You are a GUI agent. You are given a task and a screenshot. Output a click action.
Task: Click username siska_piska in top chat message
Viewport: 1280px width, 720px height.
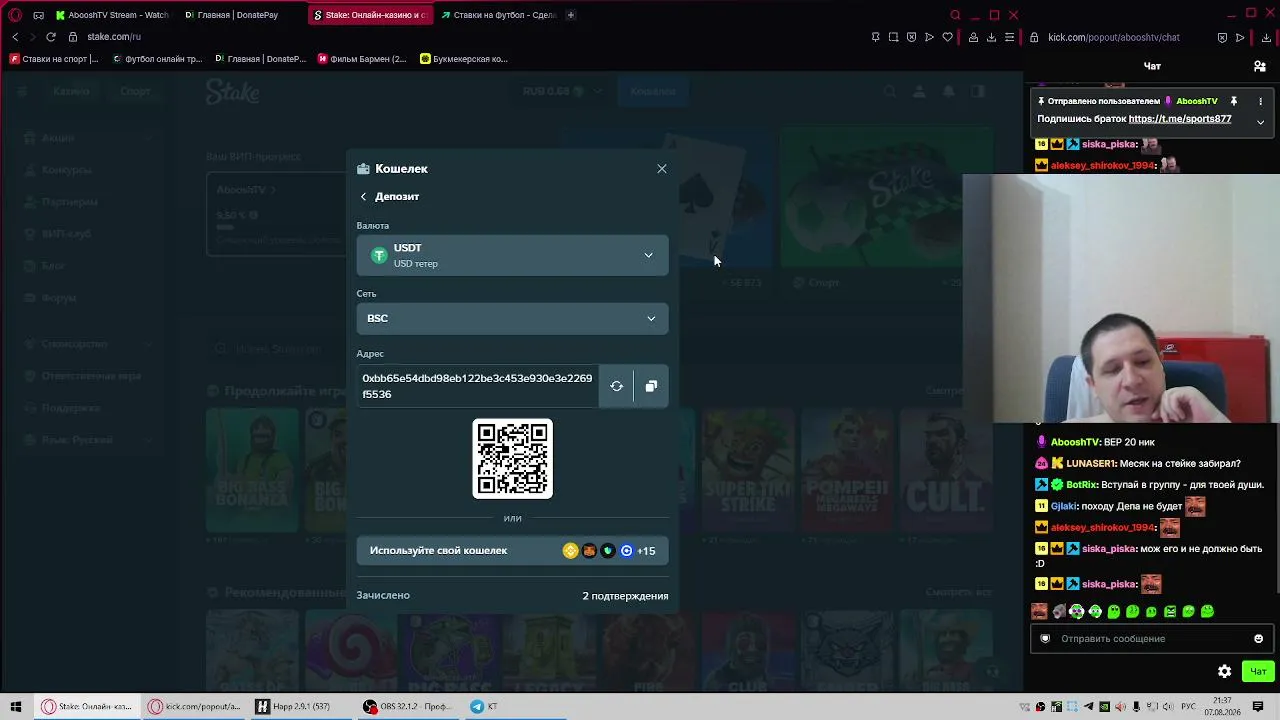pyautogui.click(x=1110, y=145)
